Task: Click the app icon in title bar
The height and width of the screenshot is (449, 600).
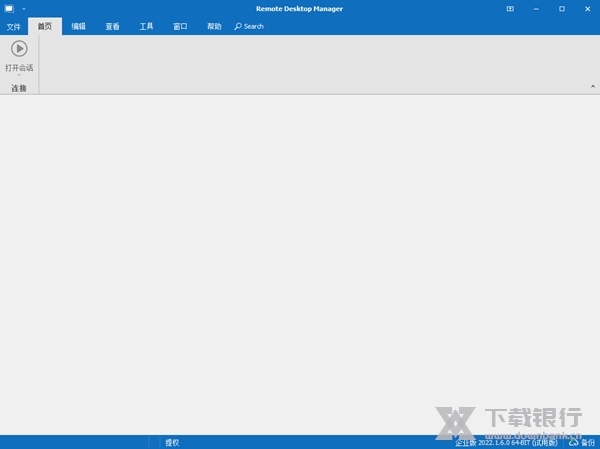Action: tap(8, 9)
